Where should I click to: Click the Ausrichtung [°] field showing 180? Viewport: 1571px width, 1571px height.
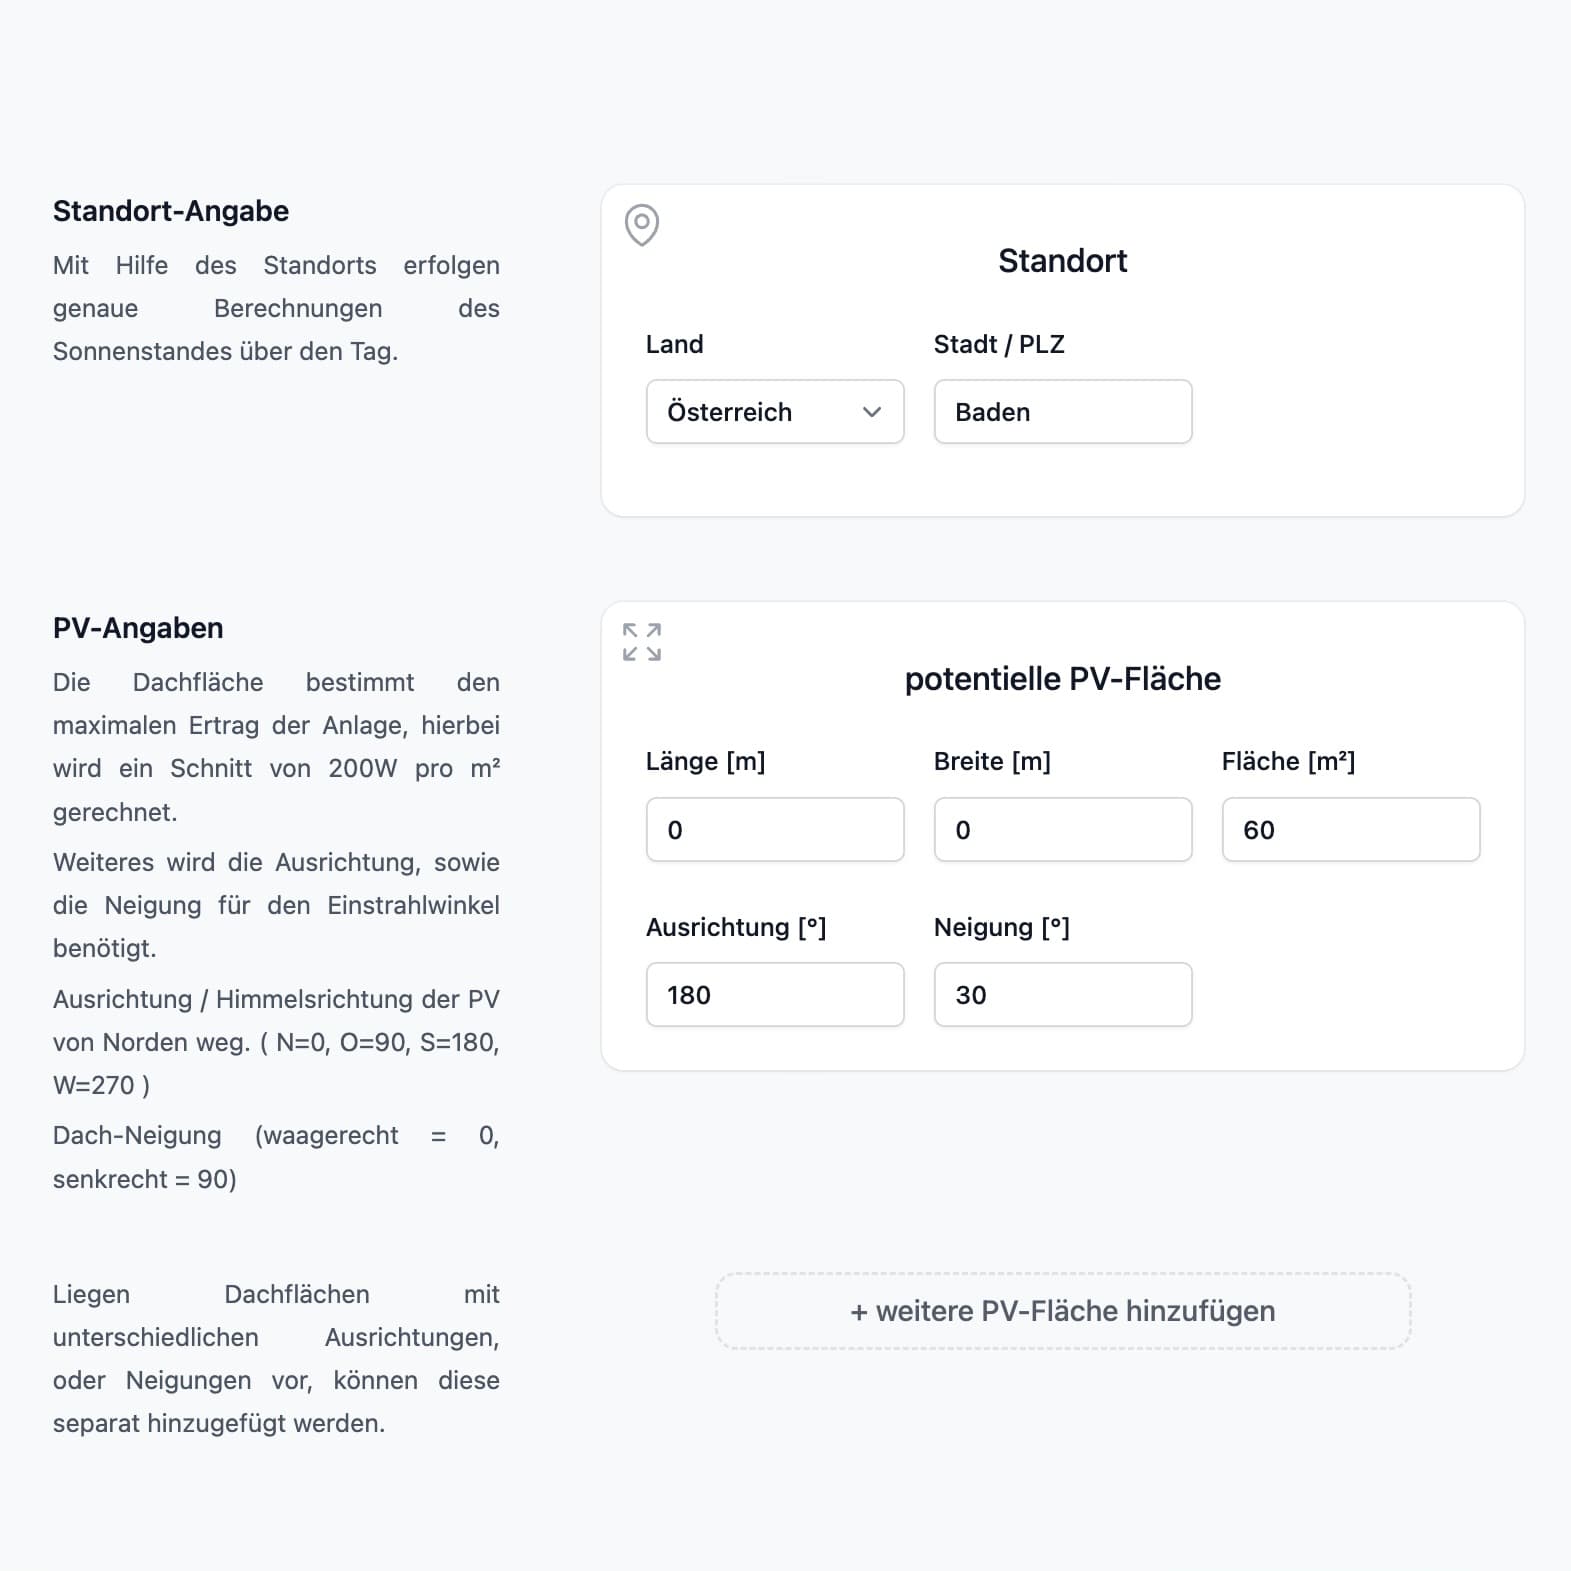coord(775,995)
